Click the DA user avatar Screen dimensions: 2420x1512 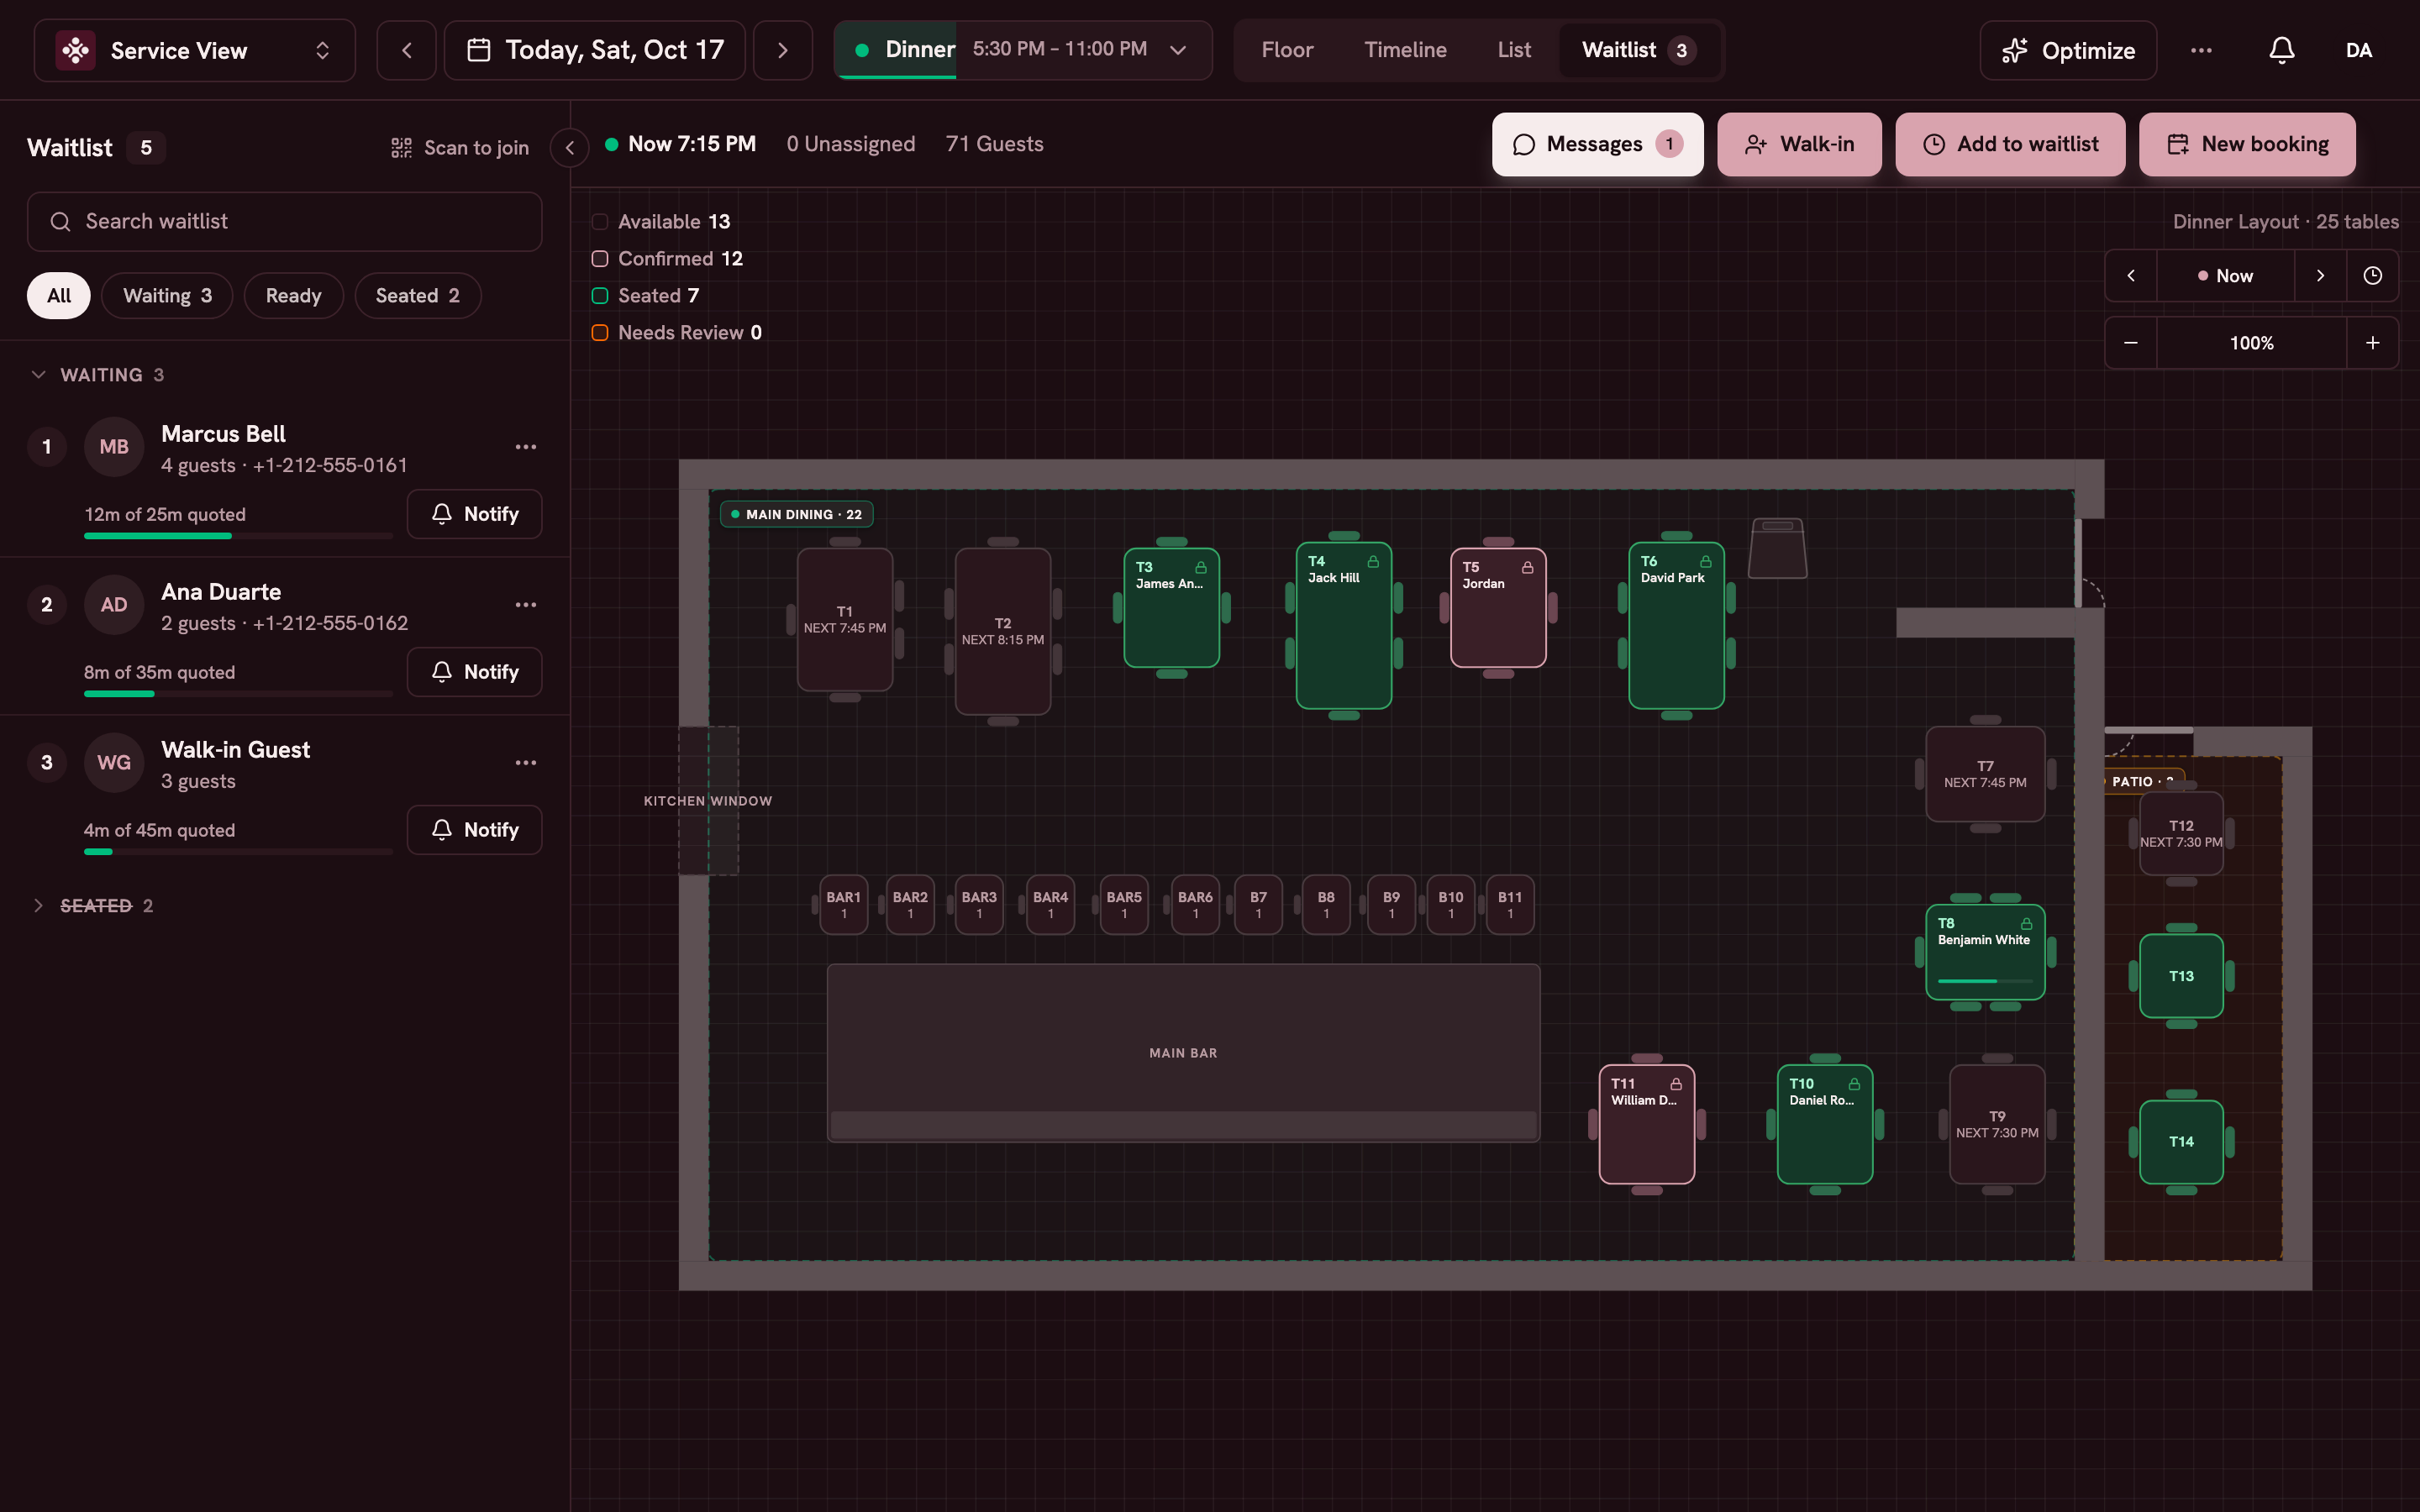2358,50
